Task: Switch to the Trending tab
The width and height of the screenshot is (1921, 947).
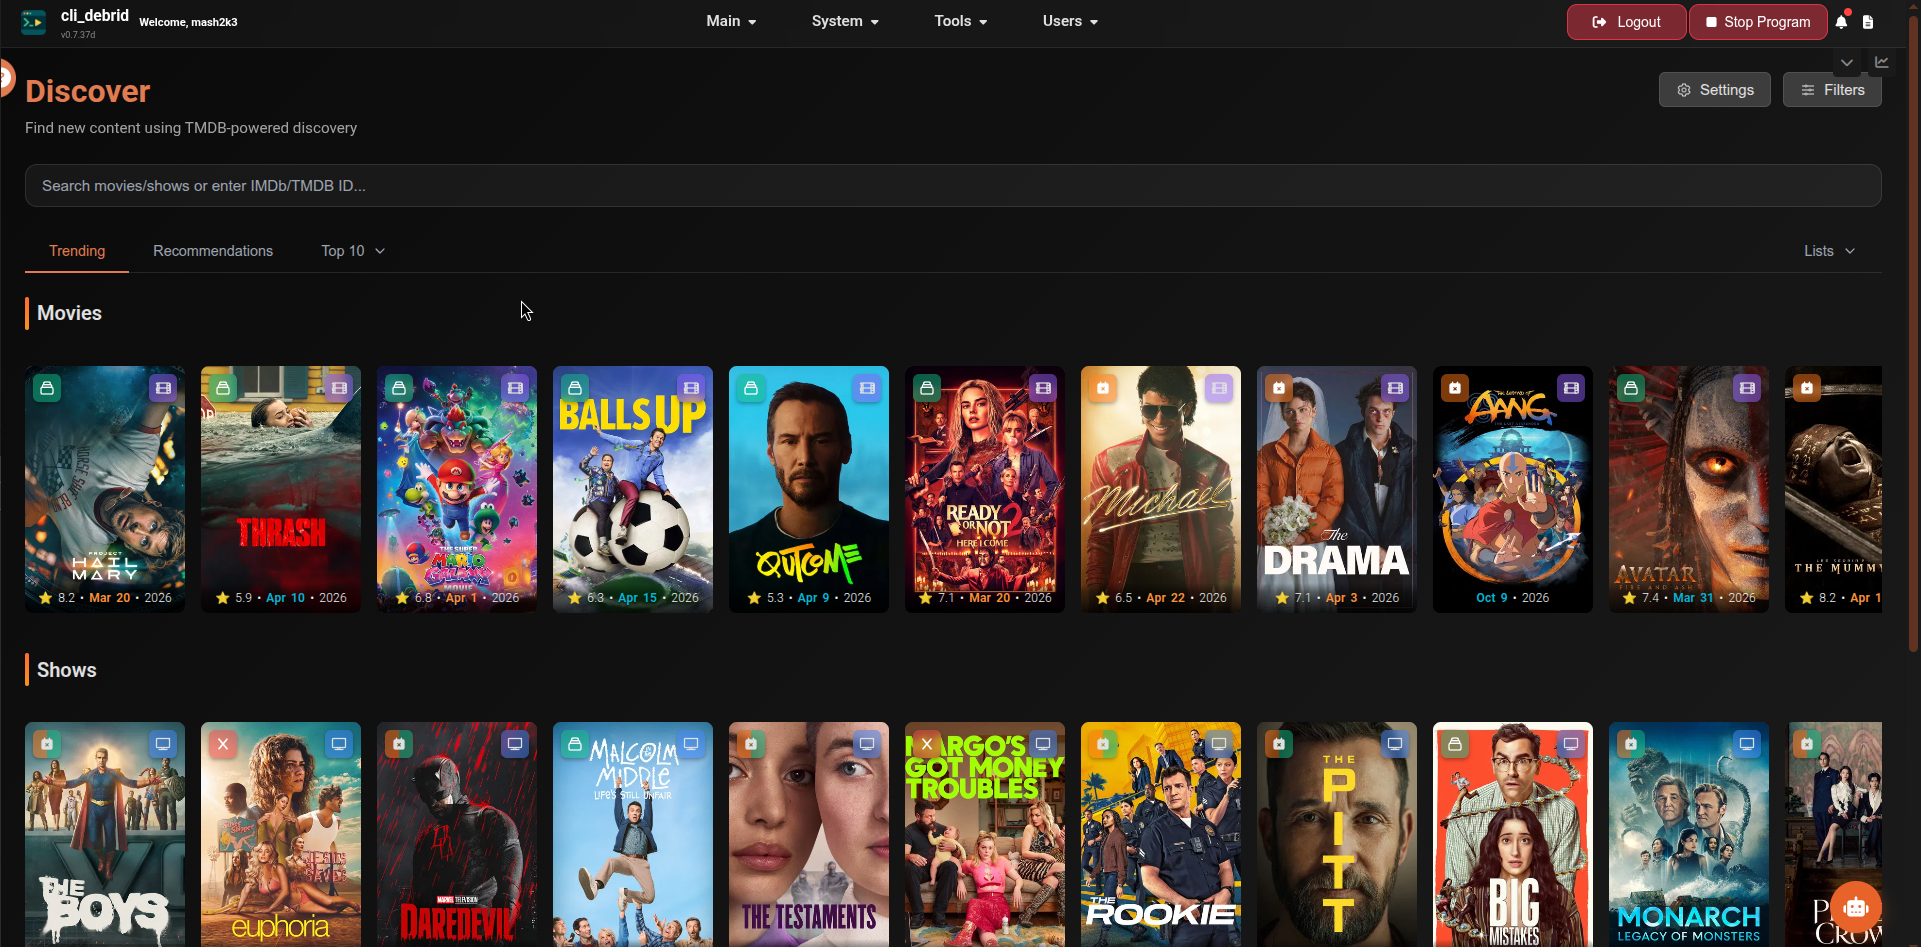Action: click(77, 251)
